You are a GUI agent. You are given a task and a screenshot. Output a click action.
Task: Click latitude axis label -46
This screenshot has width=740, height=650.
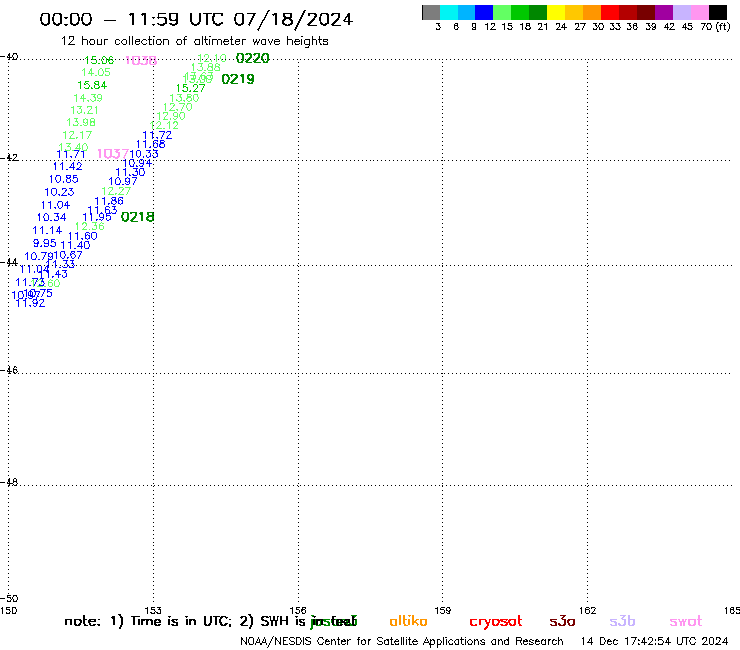tap(9, 370)
